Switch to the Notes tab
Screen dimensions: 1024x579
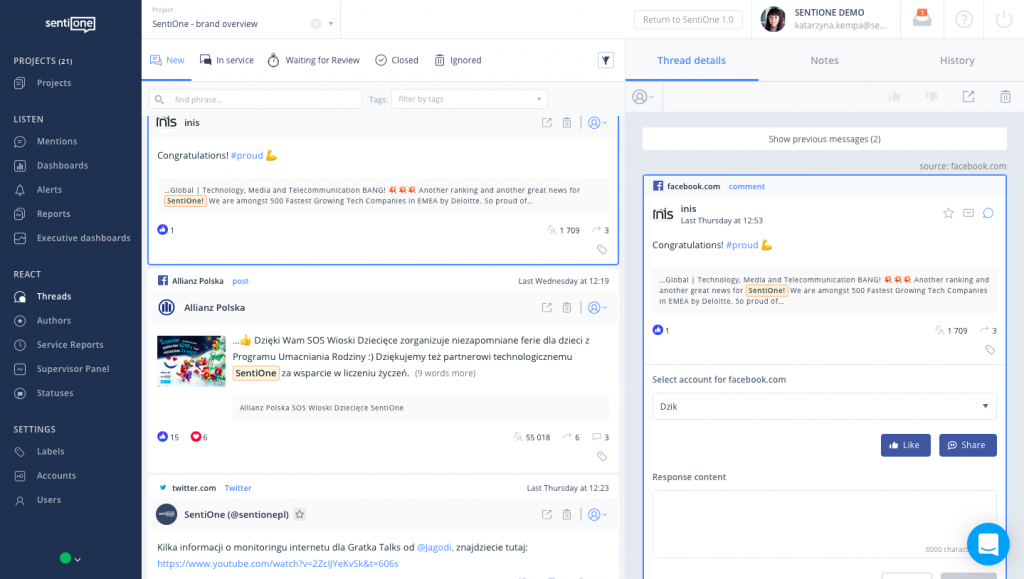(824, 60)
